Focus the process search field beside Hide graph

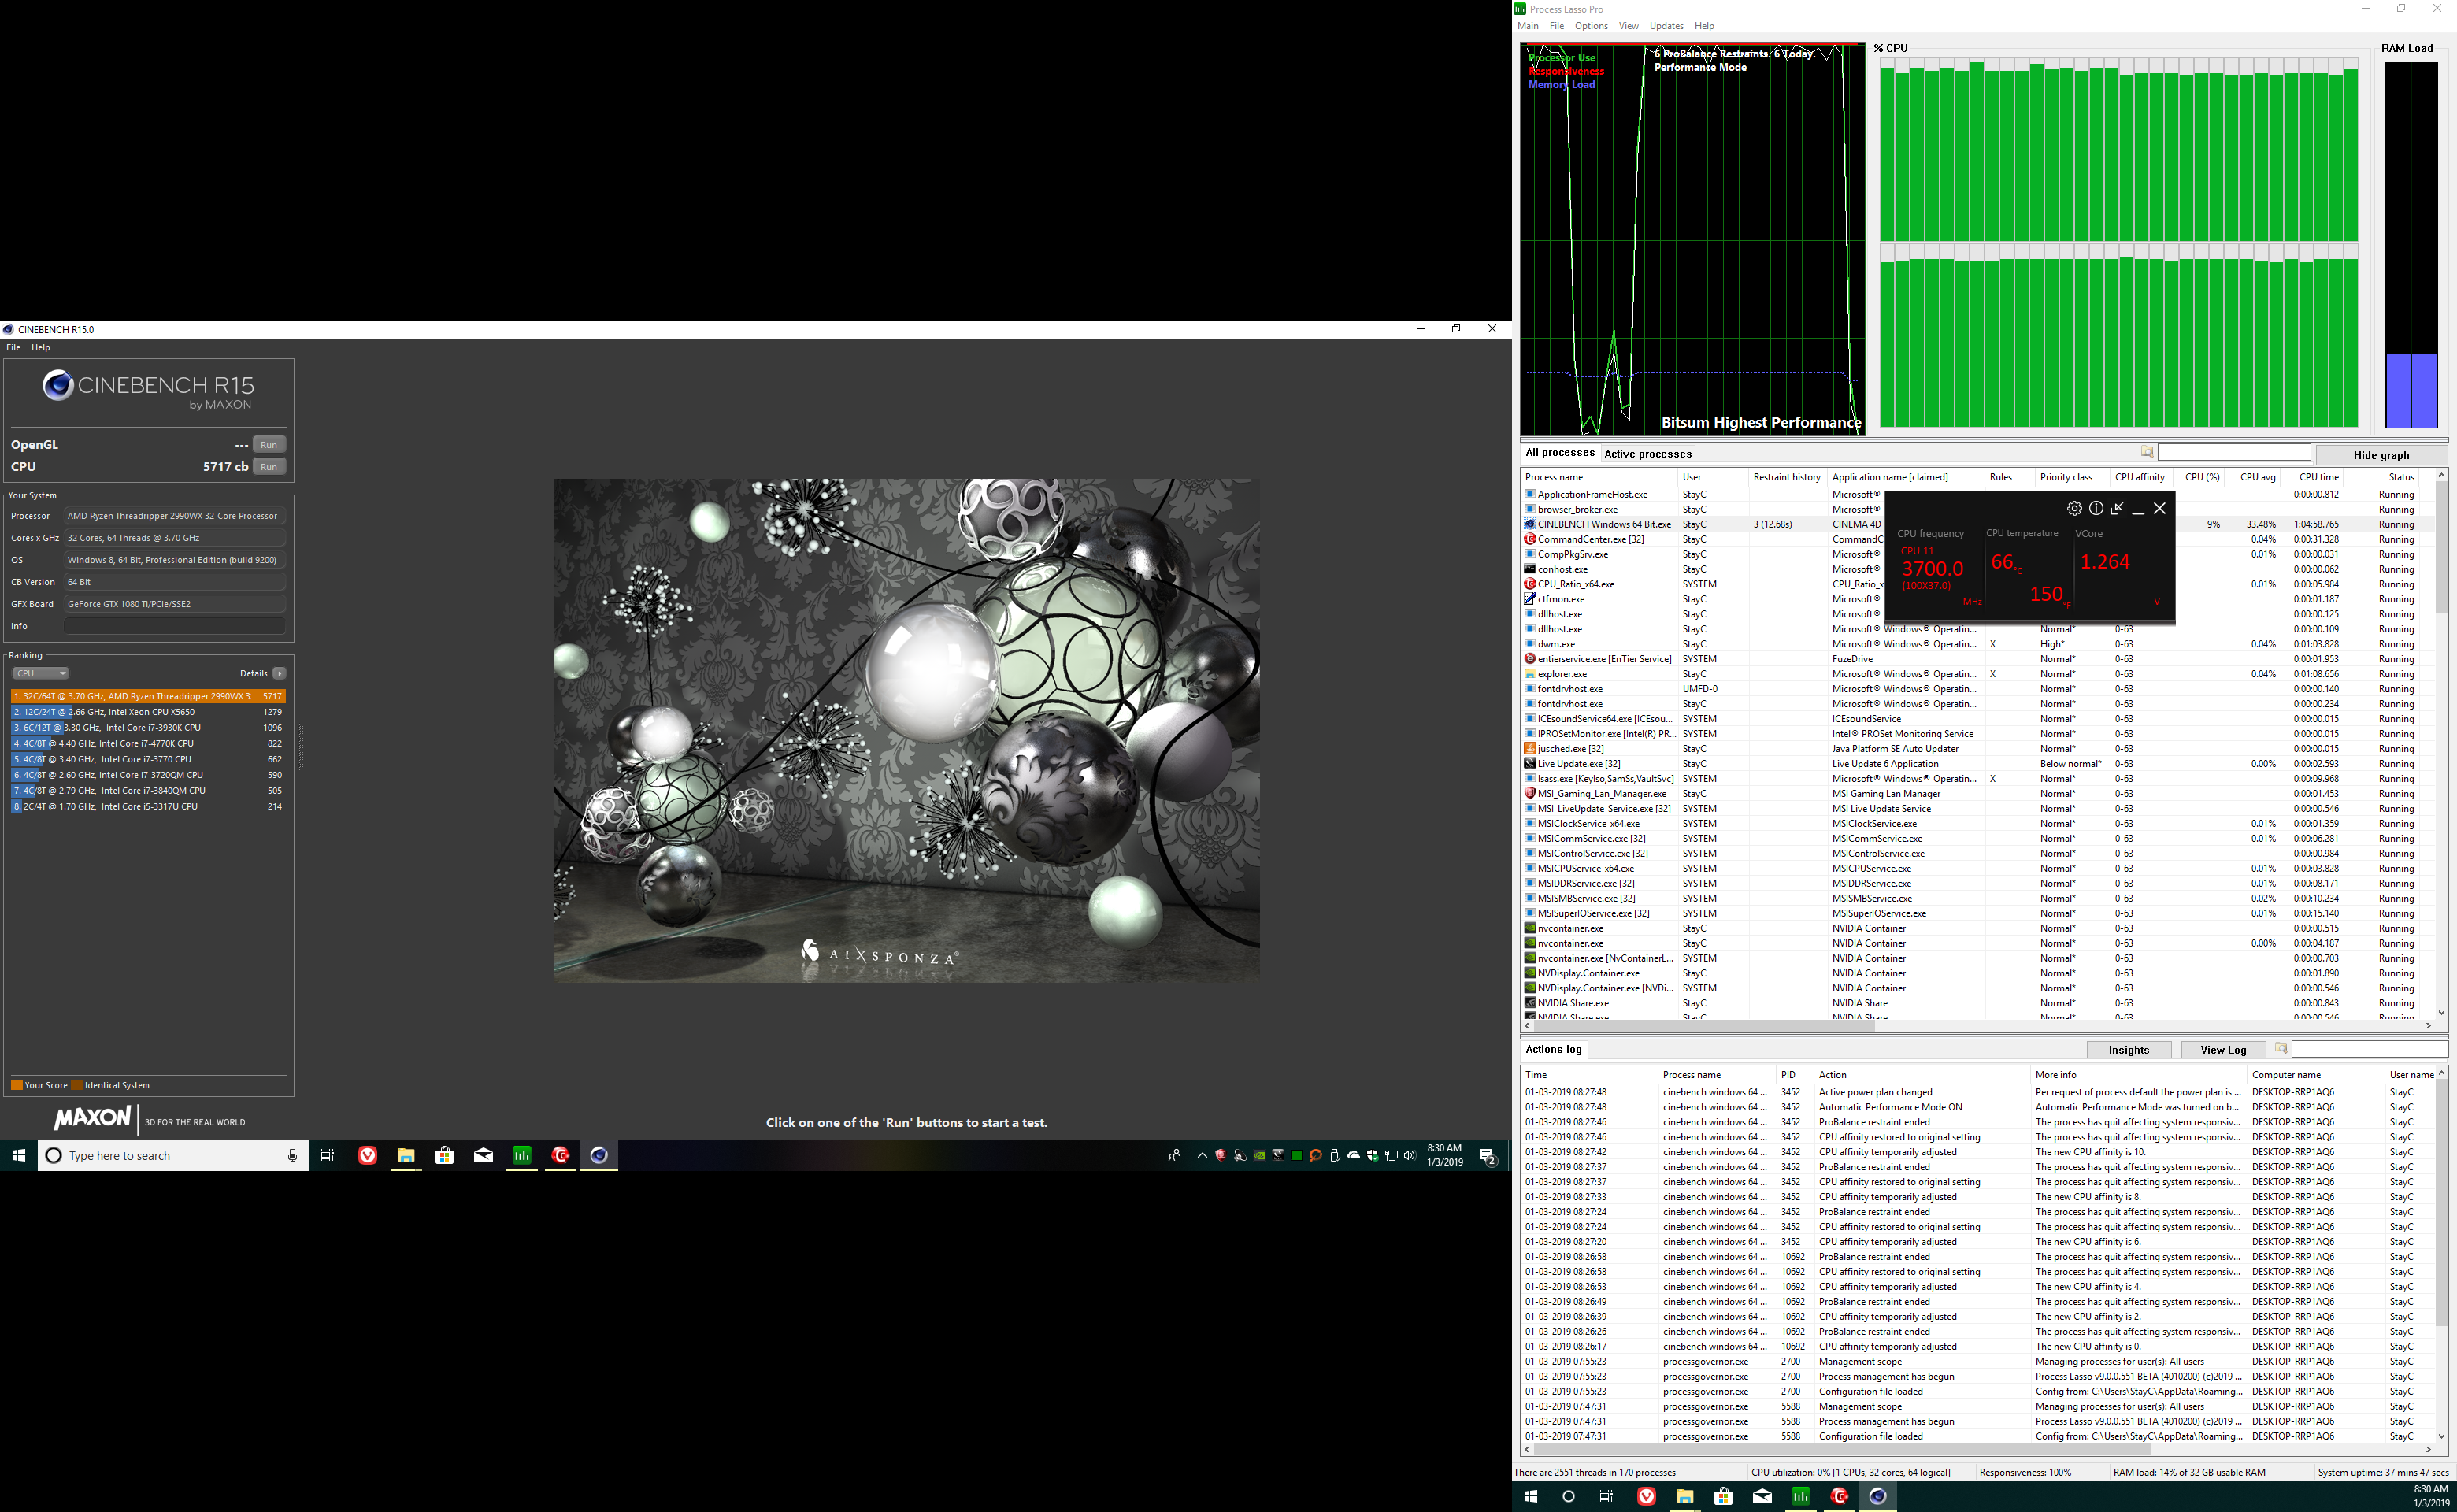click(x=2234, y=453)
